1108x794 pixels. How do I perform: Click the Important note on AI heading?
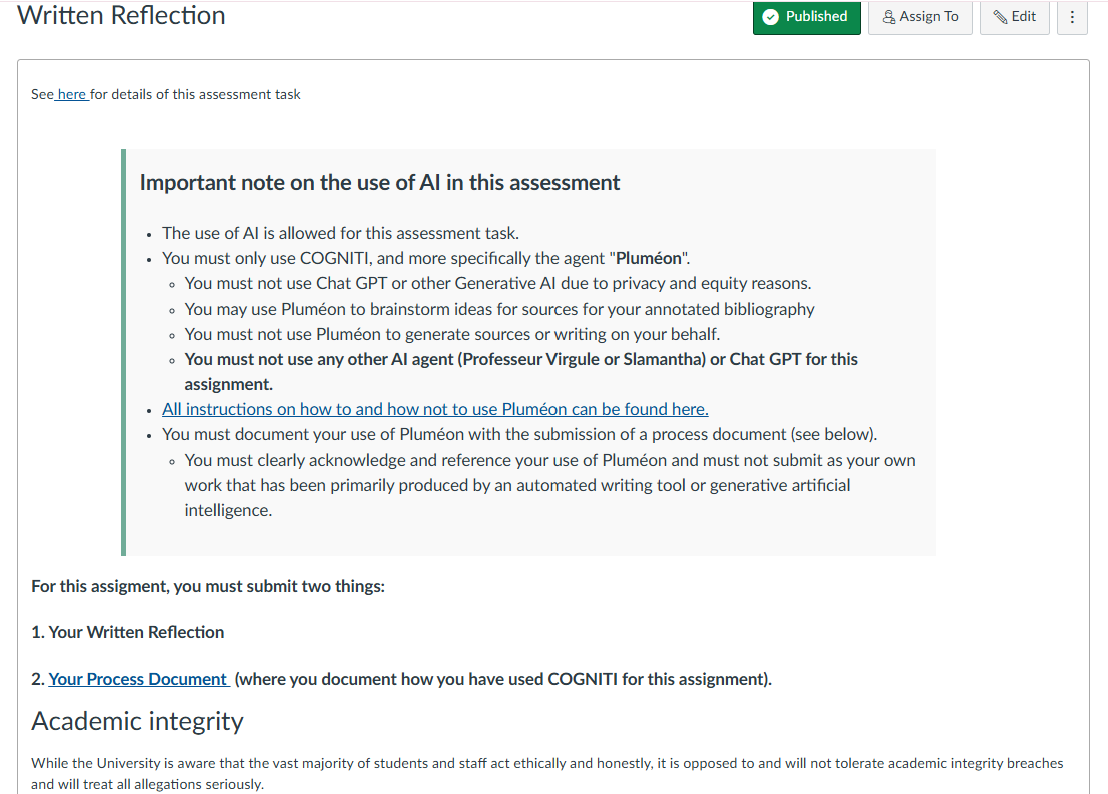point(380,182)
